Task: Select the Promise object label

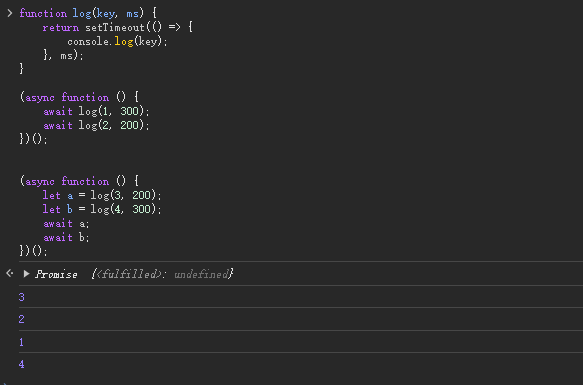Action: coord(56,275)
